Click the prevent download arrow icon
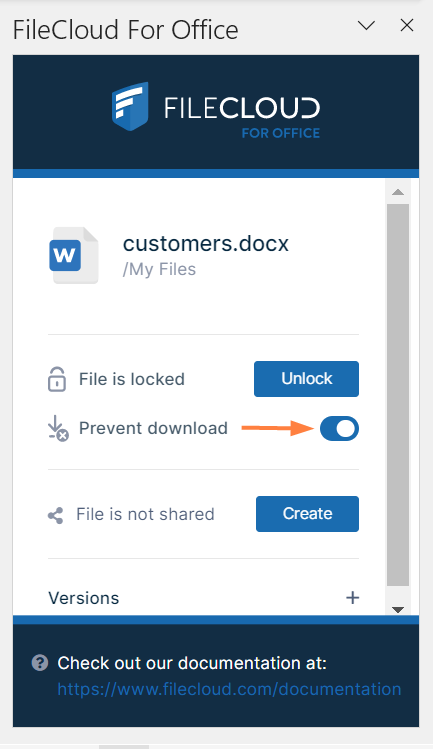This screenshot has width=433, height=749. (58, 428)
